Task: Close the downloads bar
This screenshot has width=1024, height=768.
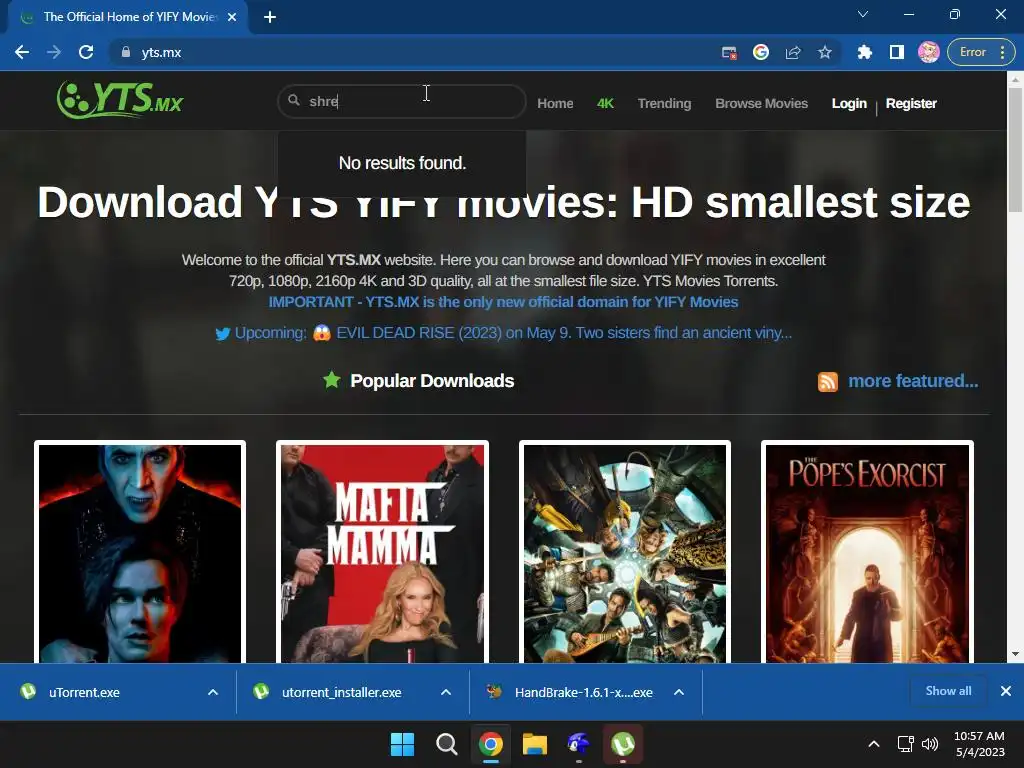Action: click(1006, 691)
